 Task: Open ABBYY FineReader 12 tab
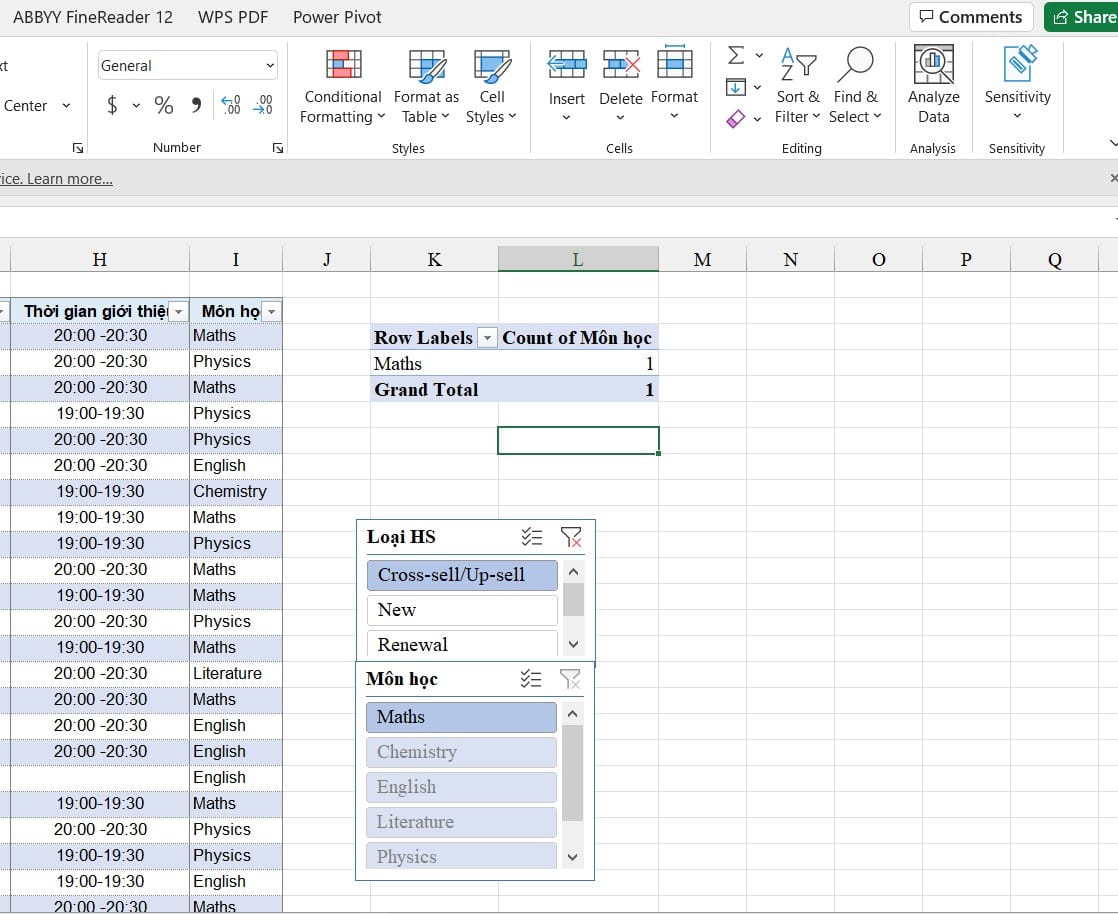point(93,17)
